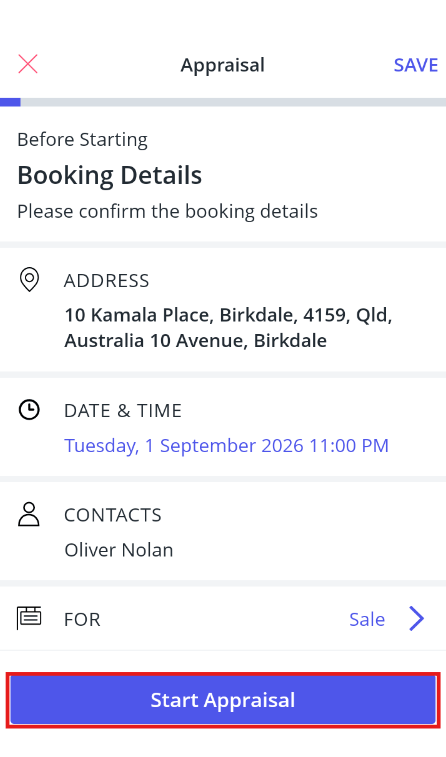Edit the Tuesday, 1 September 2026 date
The width and height of the screenshot is (446, 757).
click(x=226, y=446)
